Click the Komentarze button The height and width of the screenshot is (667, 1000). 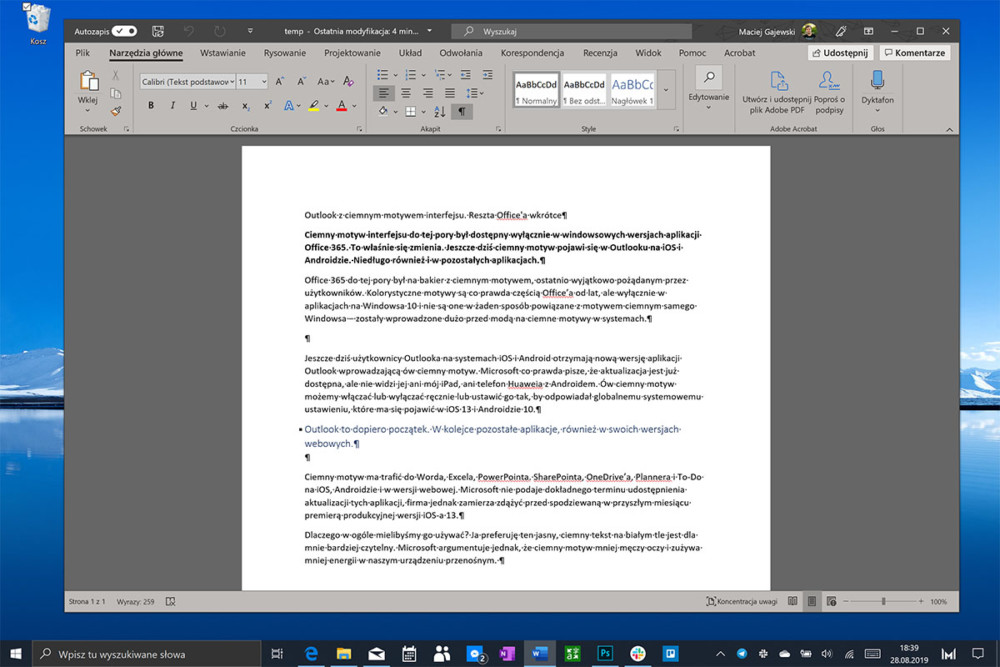tap(915, 53)
